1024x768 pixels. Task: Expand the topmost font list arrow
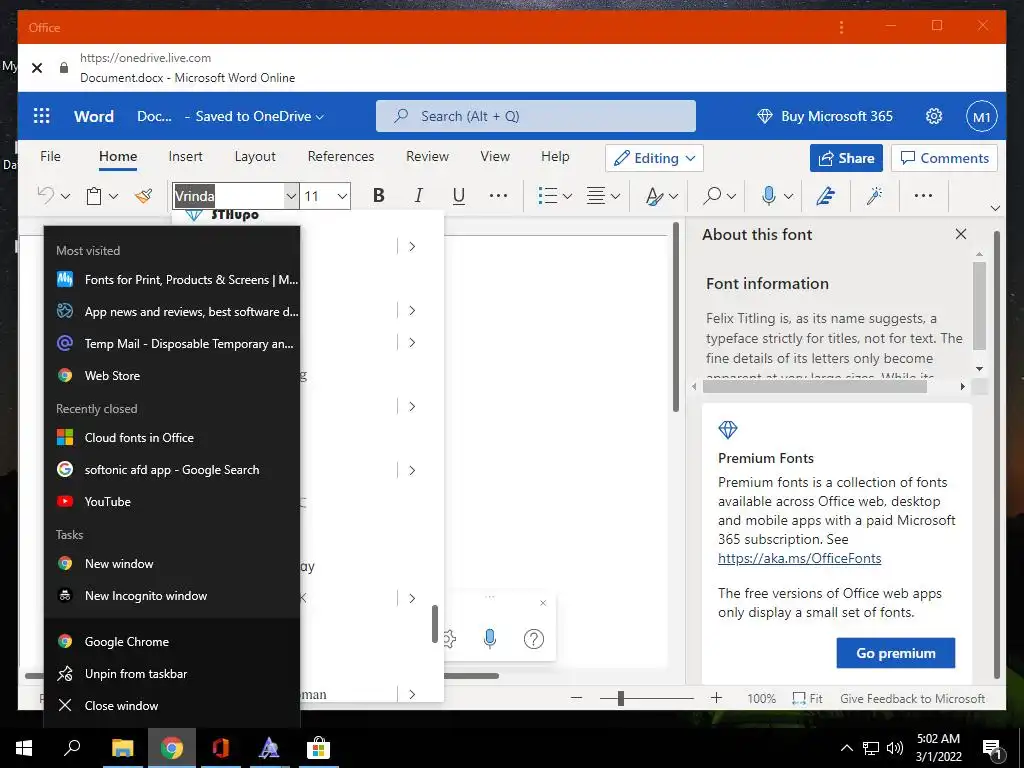411,246
